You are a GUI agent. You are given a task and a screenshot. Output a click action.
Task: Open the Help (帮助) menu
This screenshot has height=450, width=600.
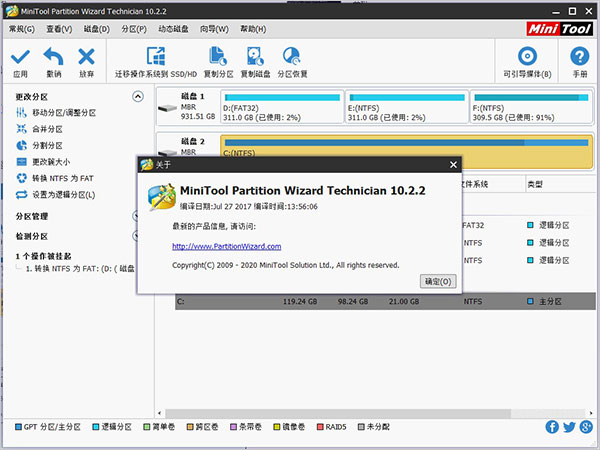(x=253, y=29)
